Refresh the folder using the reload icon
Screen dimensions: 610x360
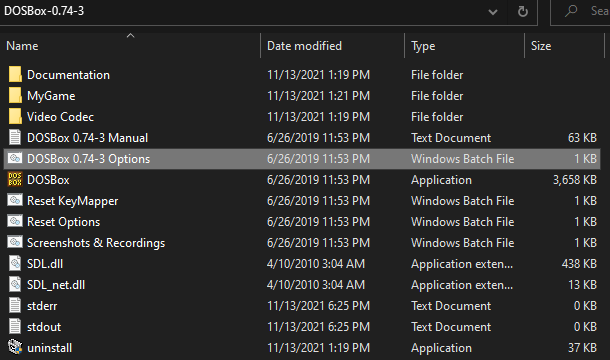(x=523, y=12)
